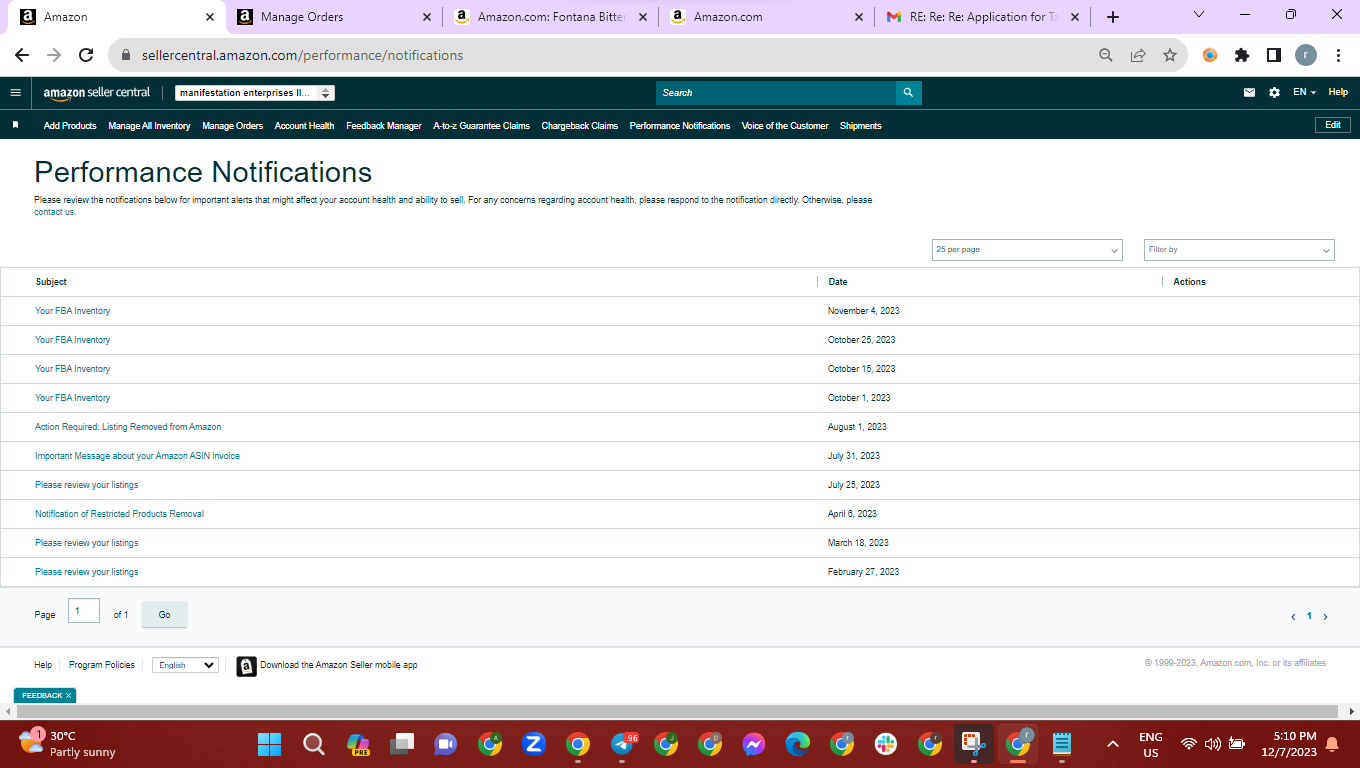Open the English language selector in footer
This screenshot has height=768, width=1360.
[x=185, y=665]
